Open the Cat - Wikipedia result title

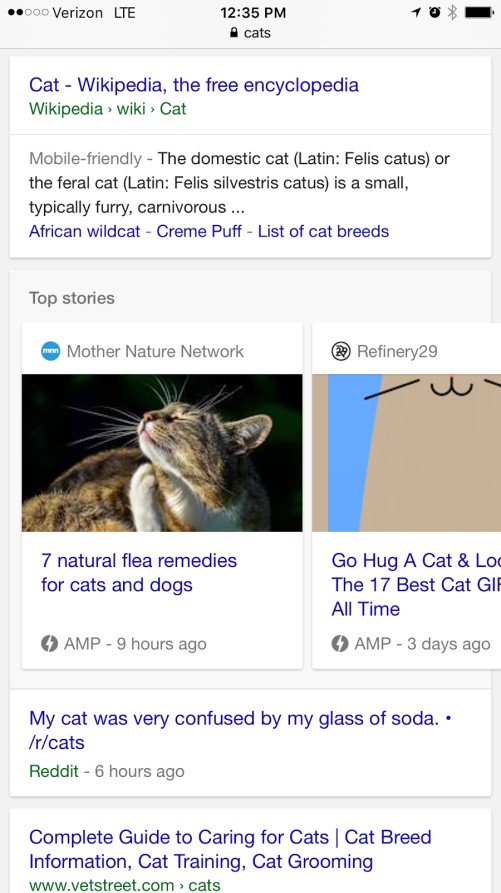[194, 85]
